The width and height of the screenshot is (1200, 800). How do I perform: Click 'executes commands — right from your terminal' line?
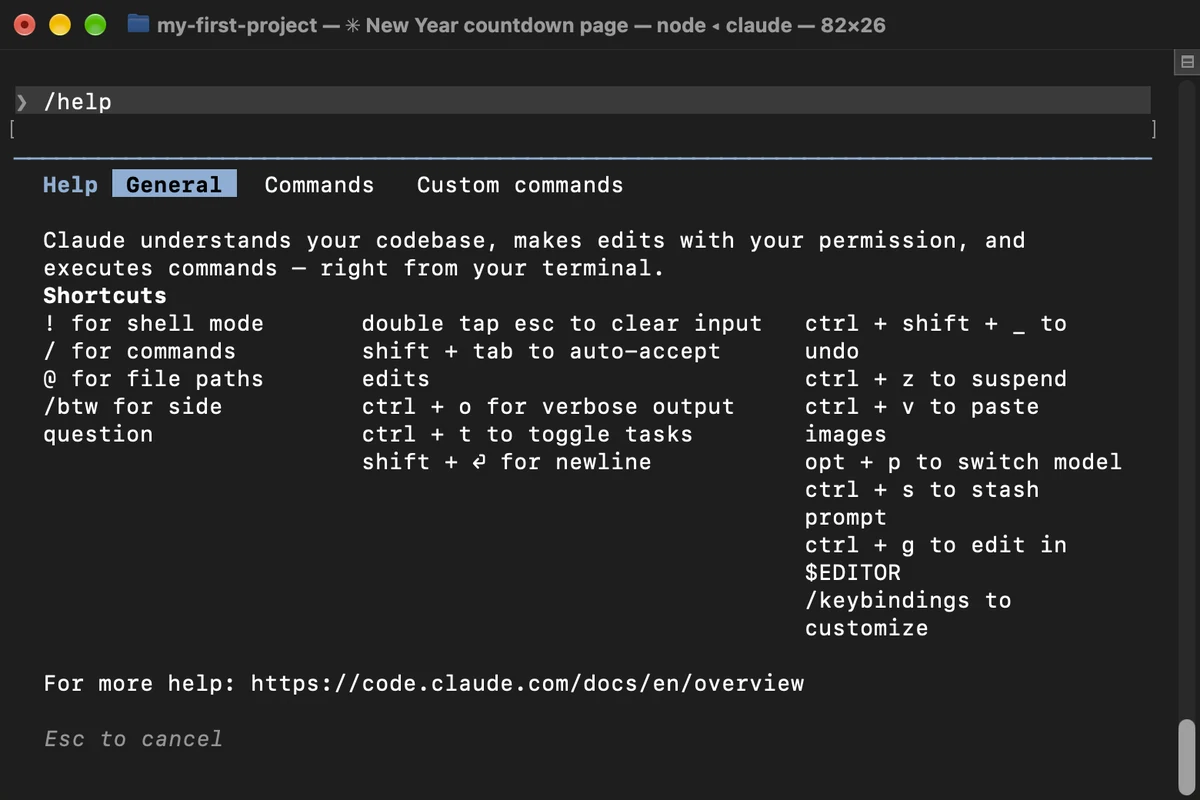(x=354, y=269)
